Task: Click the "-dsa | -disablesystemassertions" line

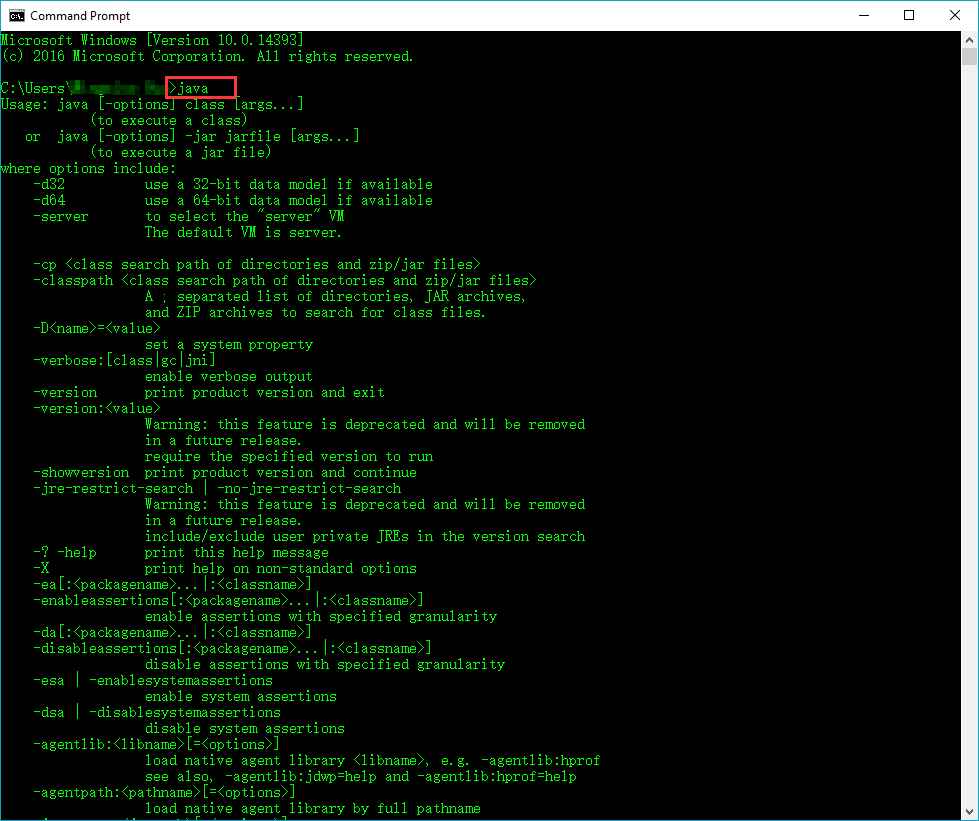Action: [156, 713]
